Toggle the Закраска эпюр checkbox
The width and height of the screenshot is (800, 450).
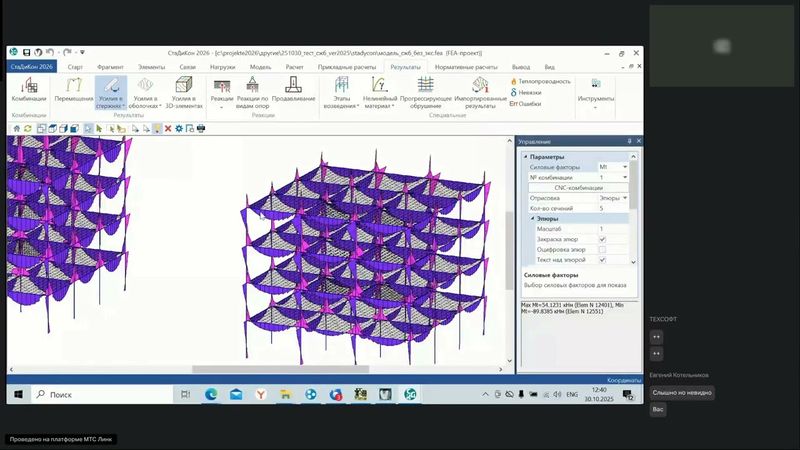[602, 240]
